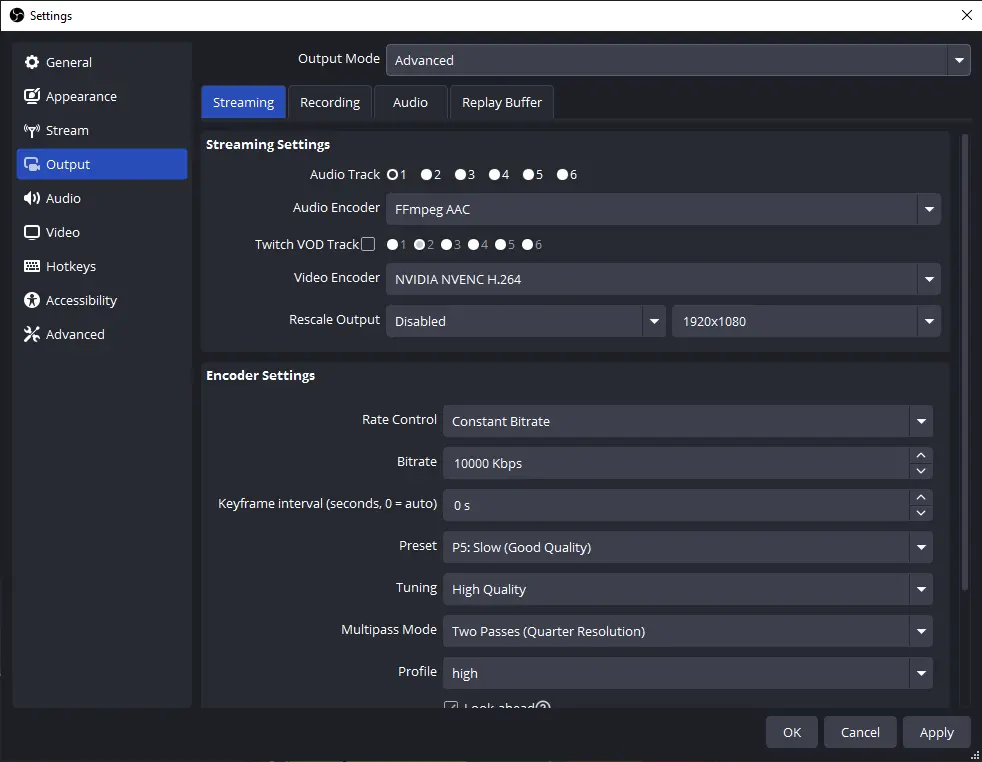Select Audio Track 1 radio button
Image resolution: width=982 pixels, height=762 pixels.
[x=392, y=175]
